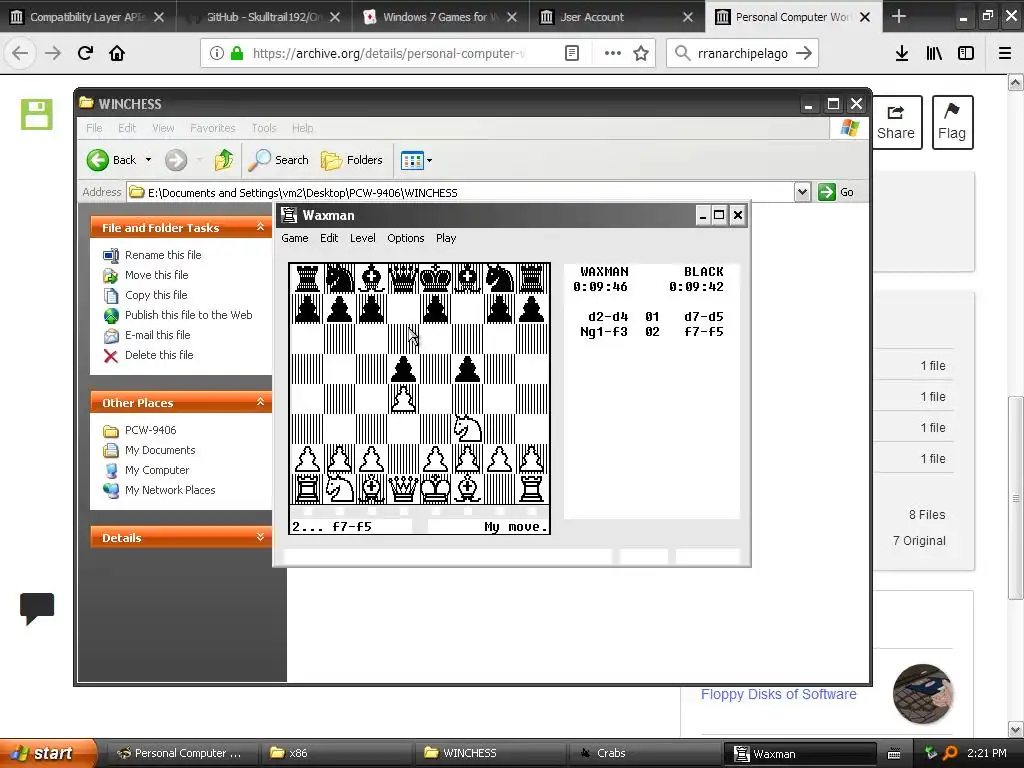Expand the Details panel
Screen dimensions: 1024x768
pos(260,537)
